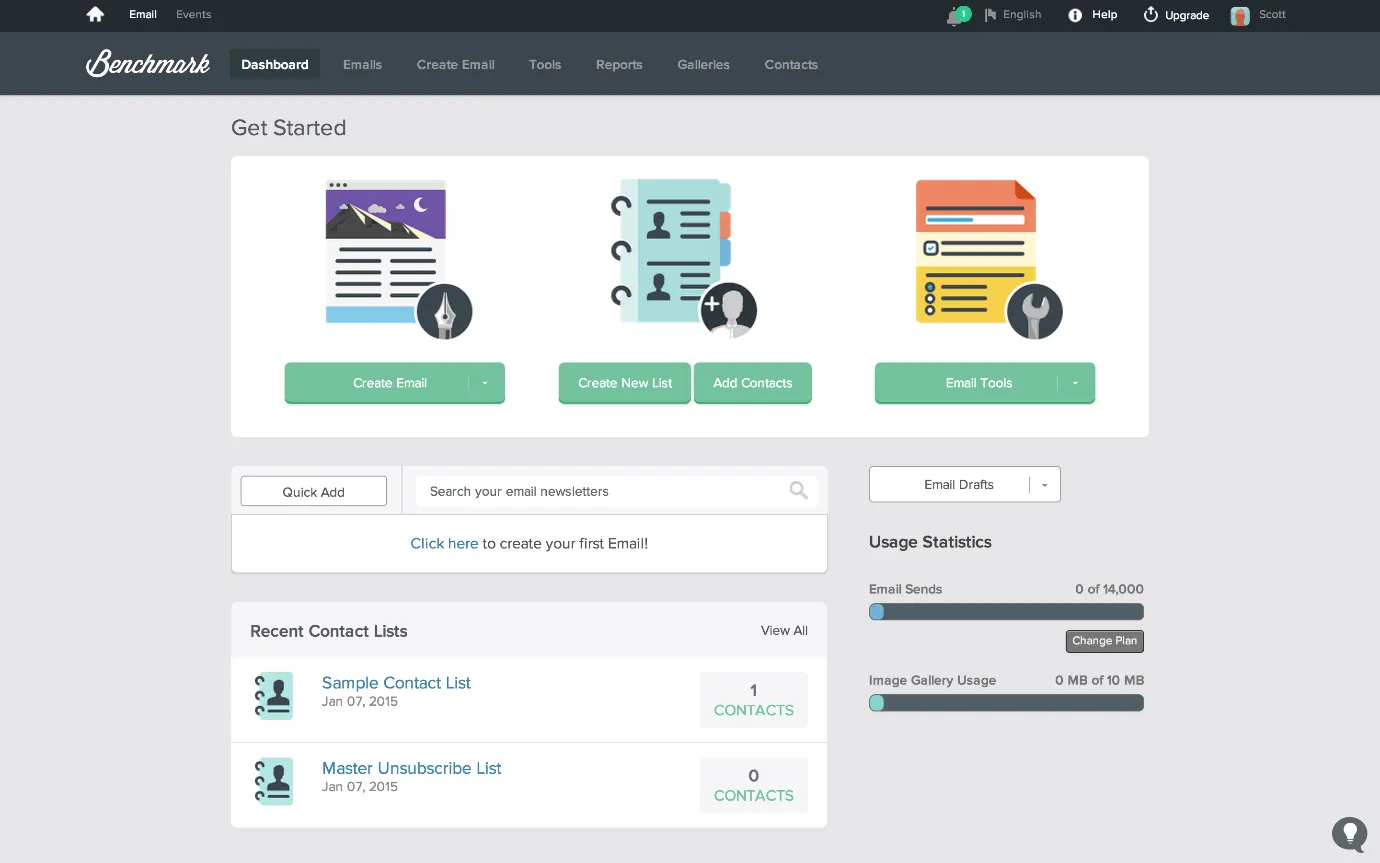Click the Email Sends progress bar

click(x=1006, y=612)
